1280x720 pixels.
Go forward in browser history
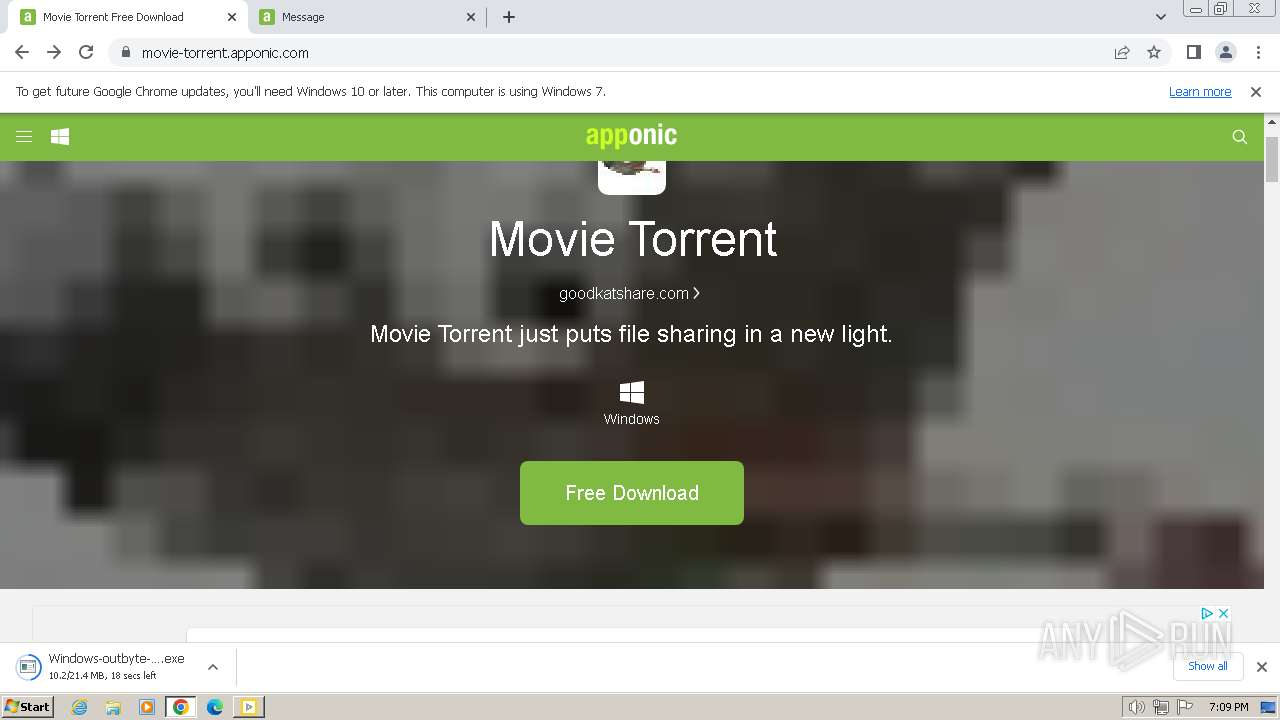(54, 52)
